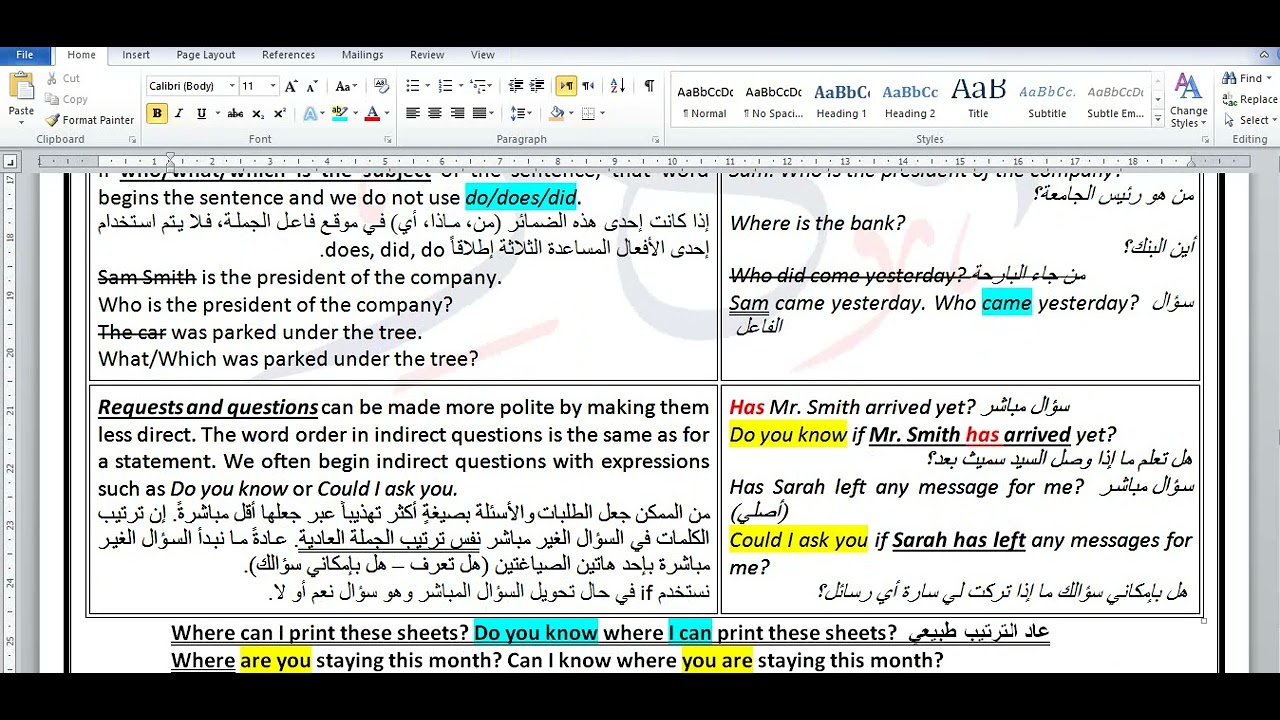The image size is (1280, 720).
Task: Click the Grow Font icon
Action: pos(291,86)
